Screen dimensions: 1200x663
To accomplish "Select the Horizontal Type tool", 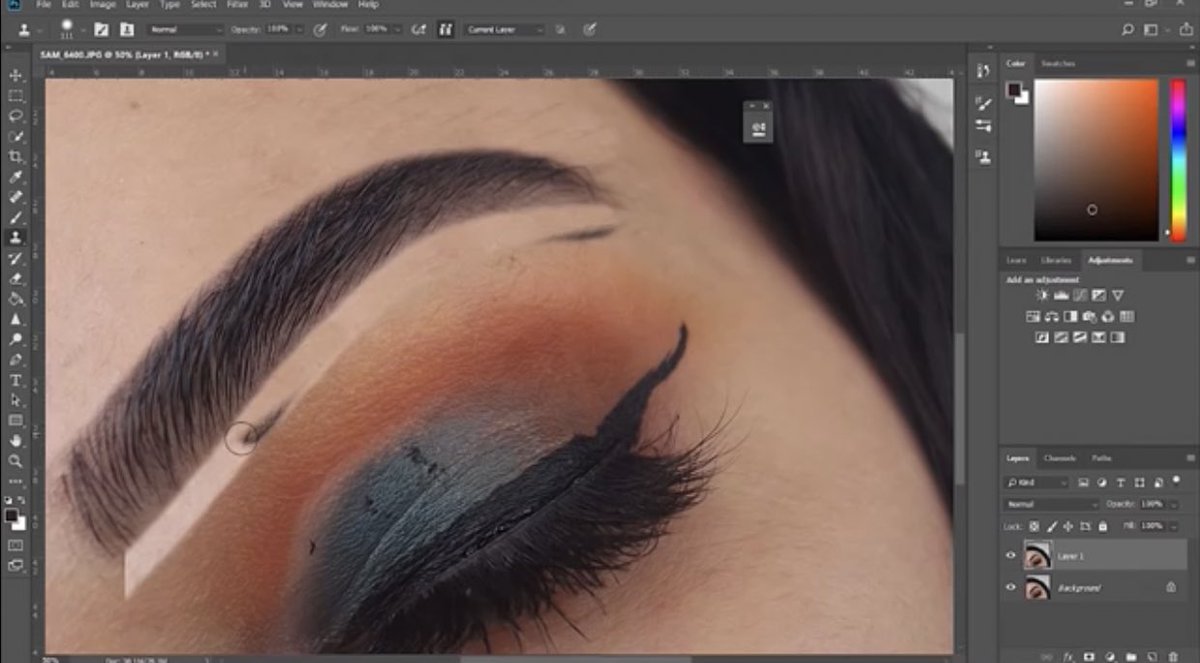I will [16, 381].
